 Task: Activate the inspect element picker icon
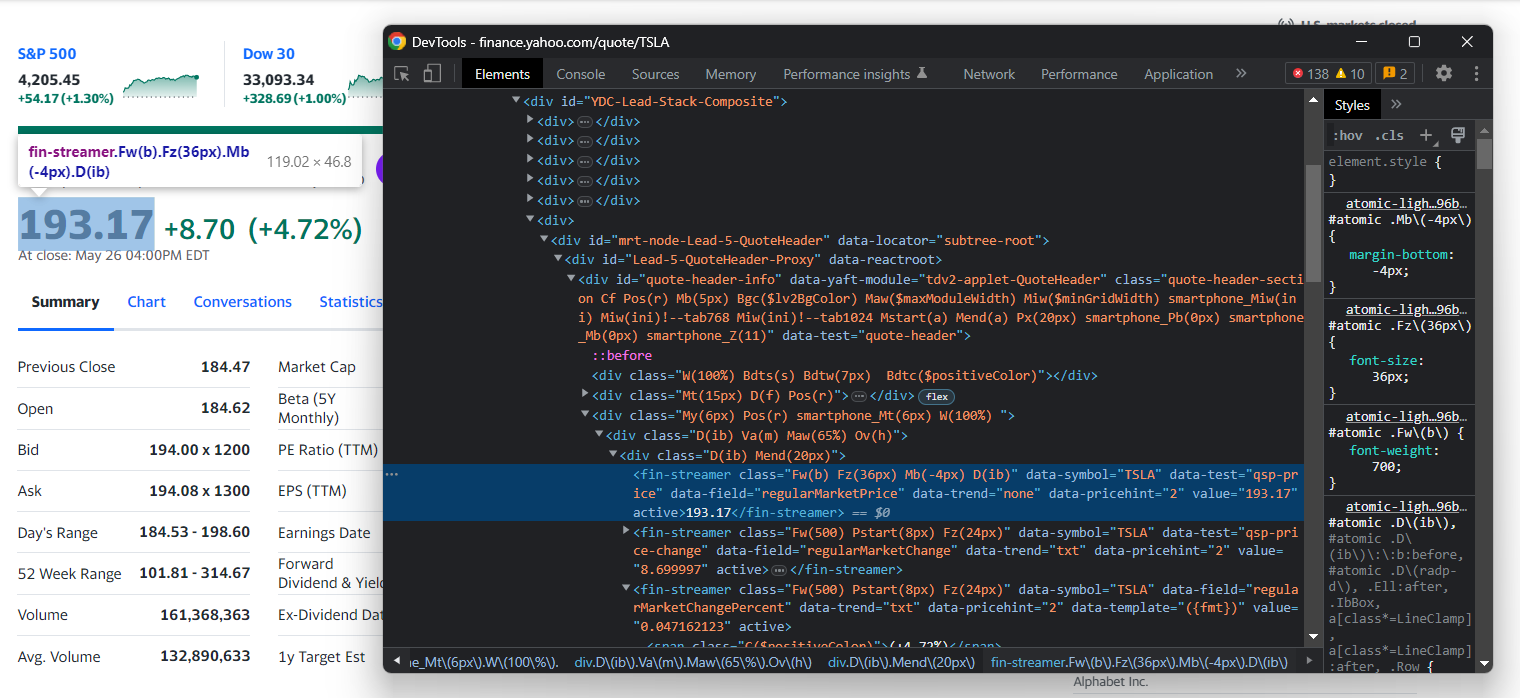point(402,74)
